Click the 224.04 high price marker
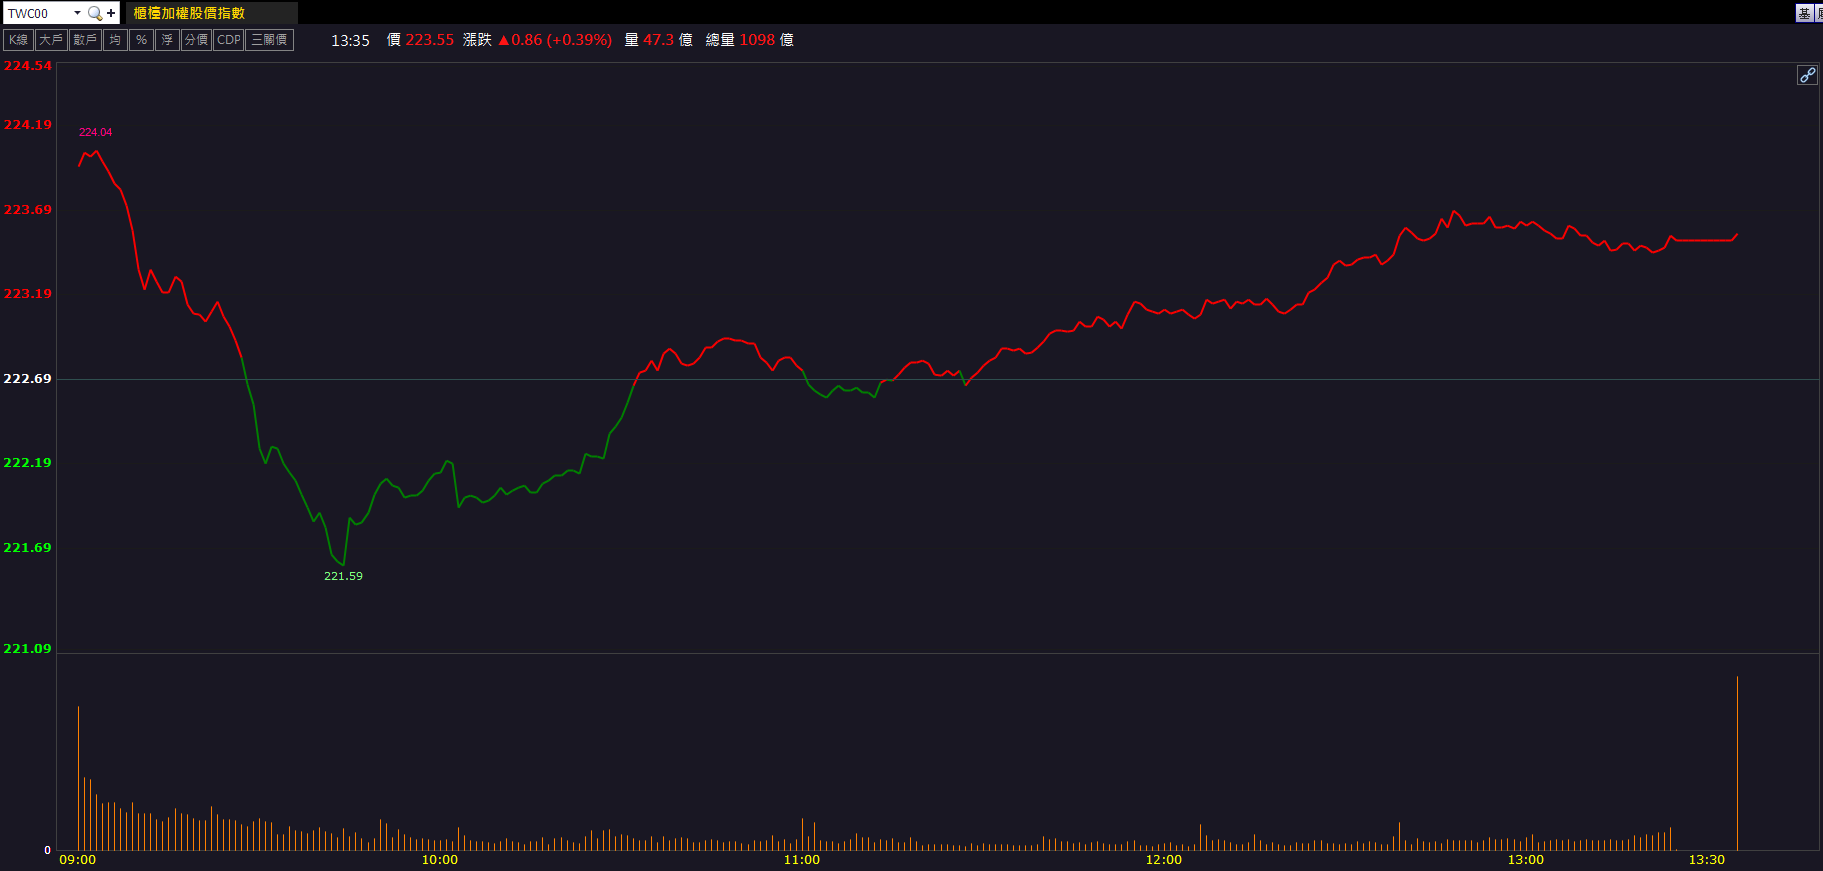The height and width of the screenshot is (871, 1823). 96,132
